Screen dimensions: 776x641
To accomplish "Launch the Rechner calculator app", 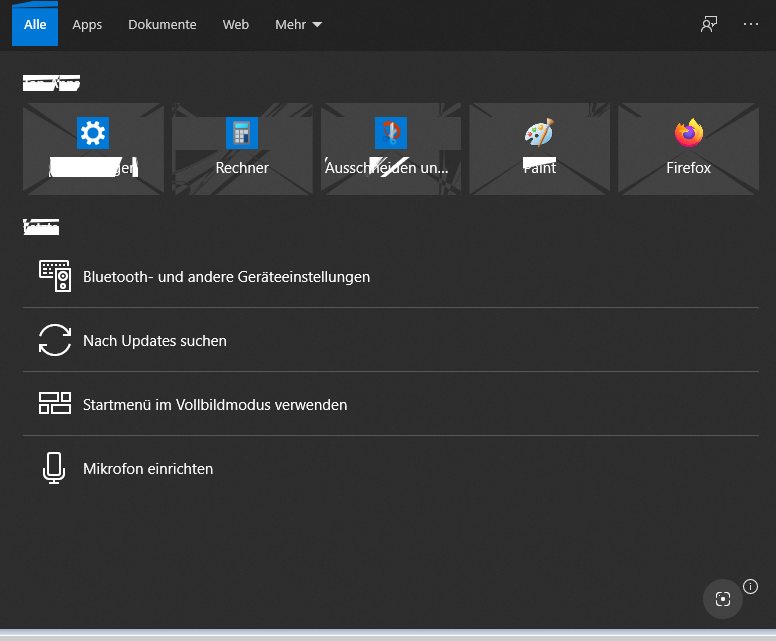I will click(x=242, y=148).
